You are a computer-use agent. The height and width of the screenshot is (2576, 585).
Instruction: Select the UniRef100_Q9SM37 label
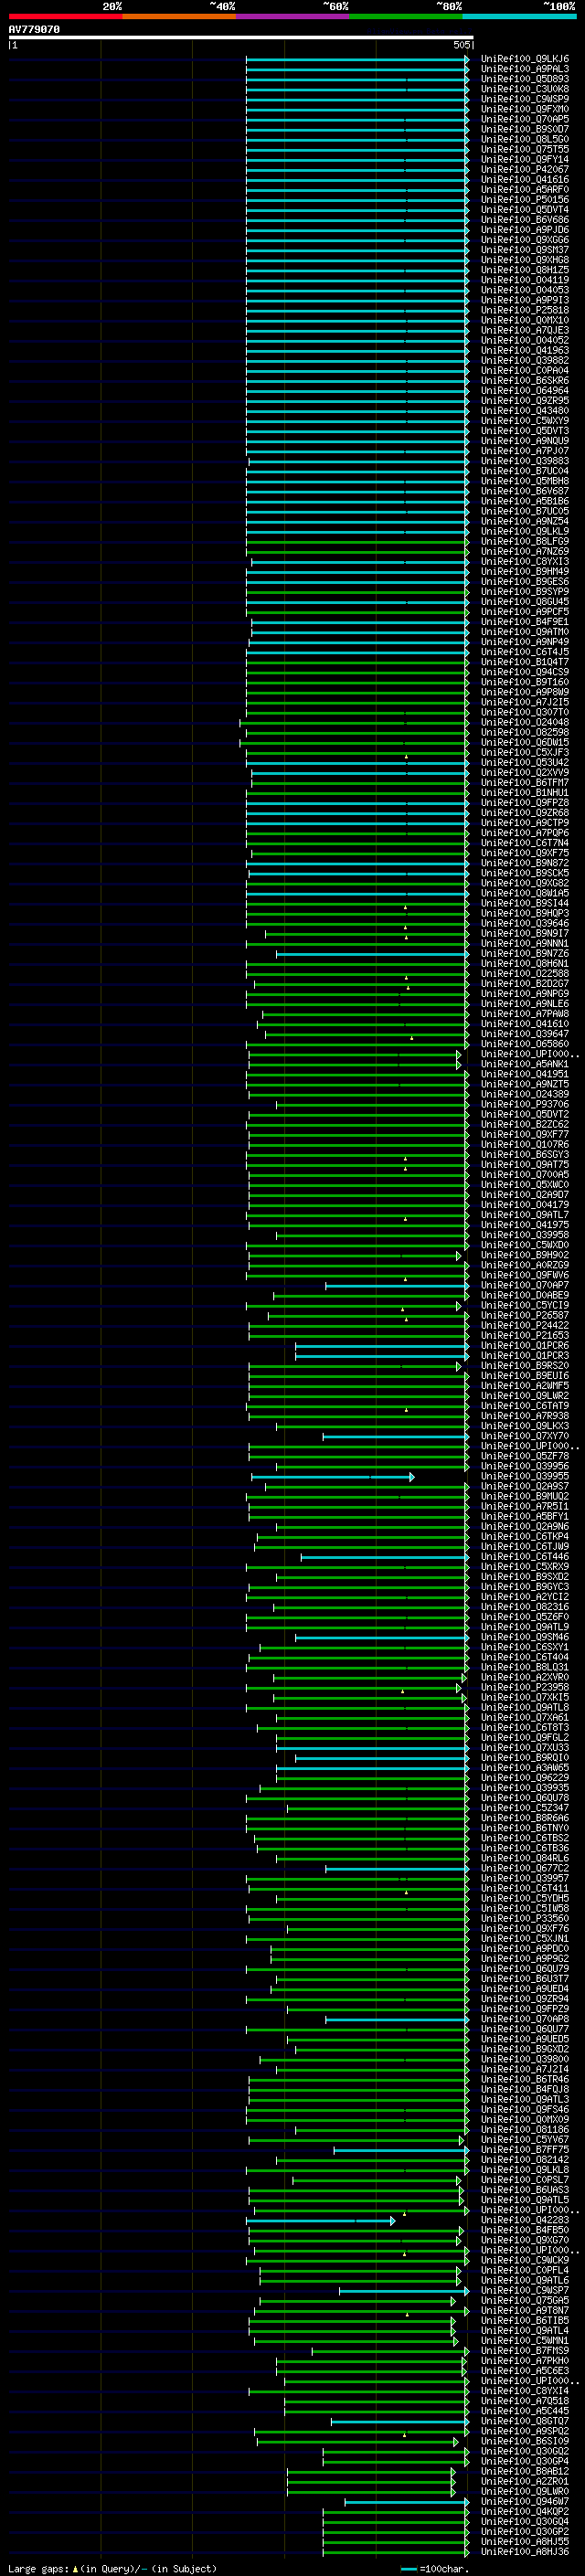pyautogui.click(x=524, y=250)
